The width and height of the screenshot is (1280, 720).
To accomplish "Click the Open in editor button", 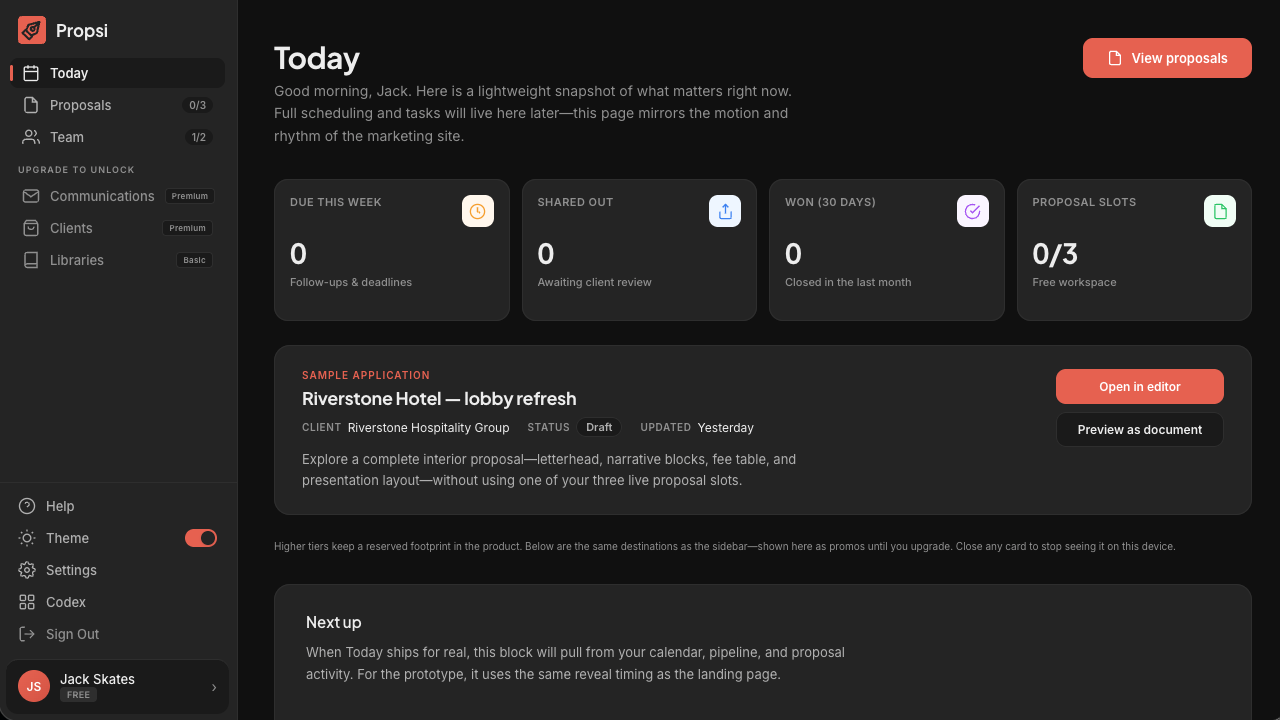I will tap(1140, 387).
